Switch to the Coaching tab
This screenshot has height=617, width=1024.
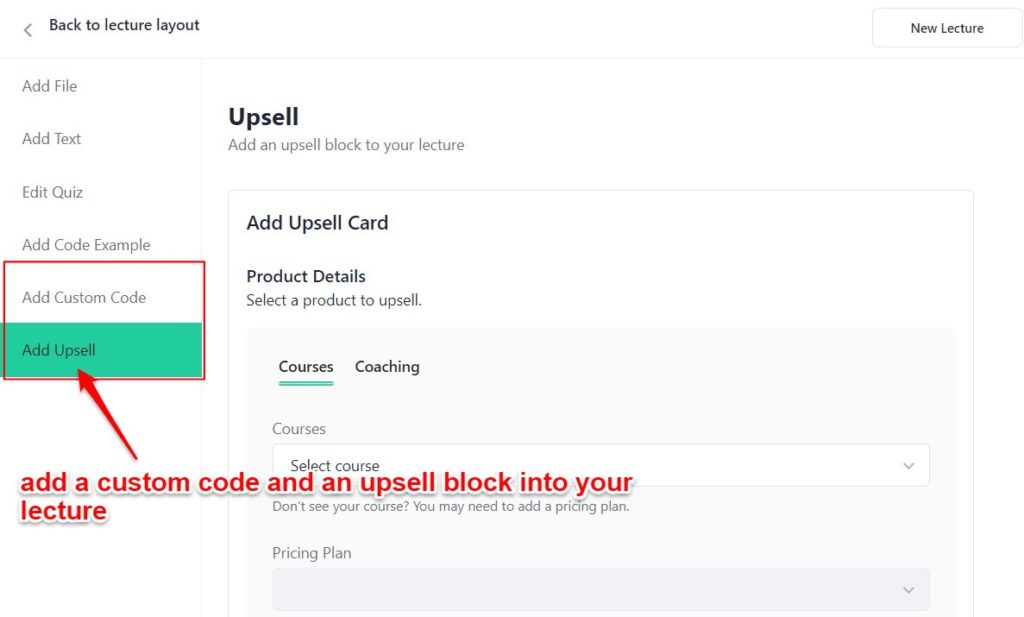coord(387,367)
